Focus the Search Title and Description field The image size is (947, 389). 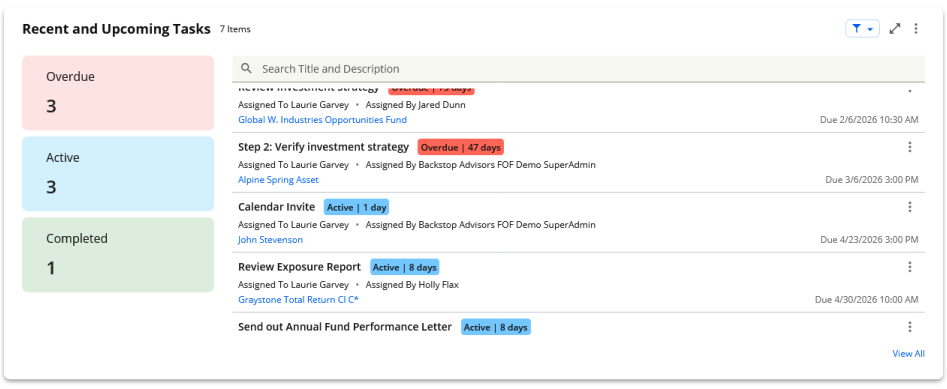578,68
